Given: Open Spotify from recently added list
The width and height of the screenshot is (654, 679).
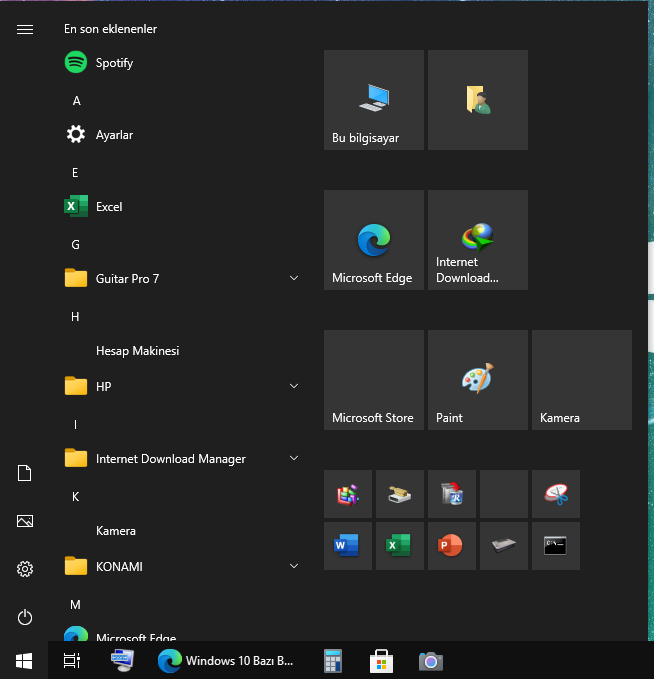Looking at the screenshot, I should pyautogui.click(x=113, y=63).
